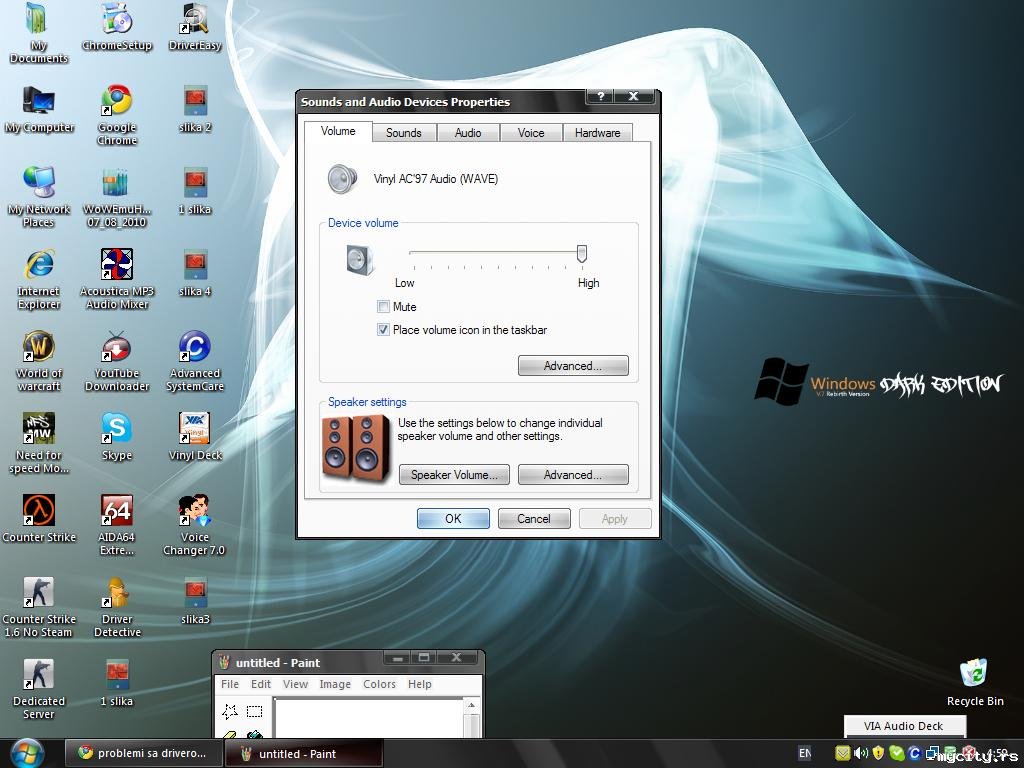Switch to the Sounds tab

pyautogui.click(x=404, y=133)
